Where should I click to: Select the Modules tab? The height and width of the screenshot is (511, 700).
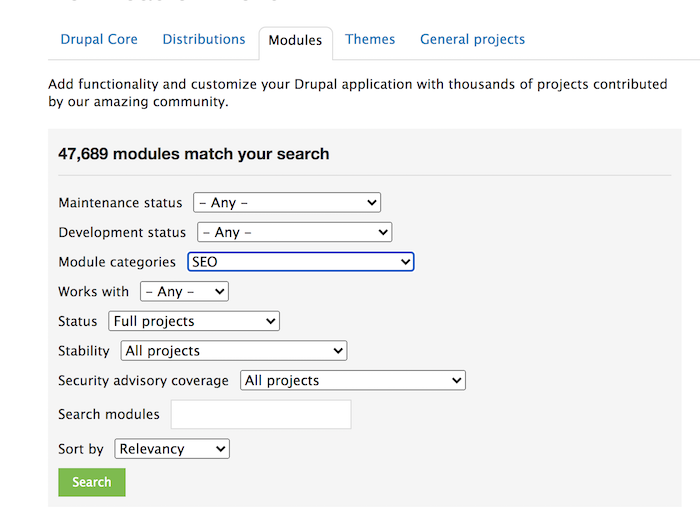pyautogui.click(x=295, y=41)
